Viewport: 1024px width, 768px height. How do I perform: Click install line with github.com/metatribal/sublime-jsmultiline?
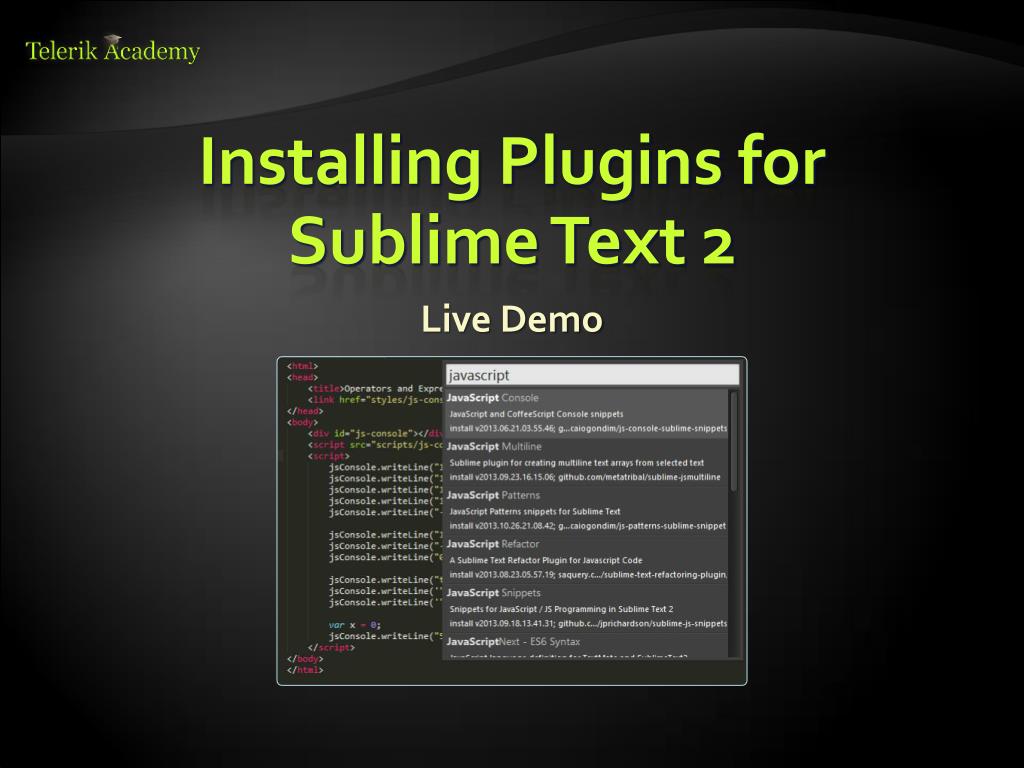[584, 477]
